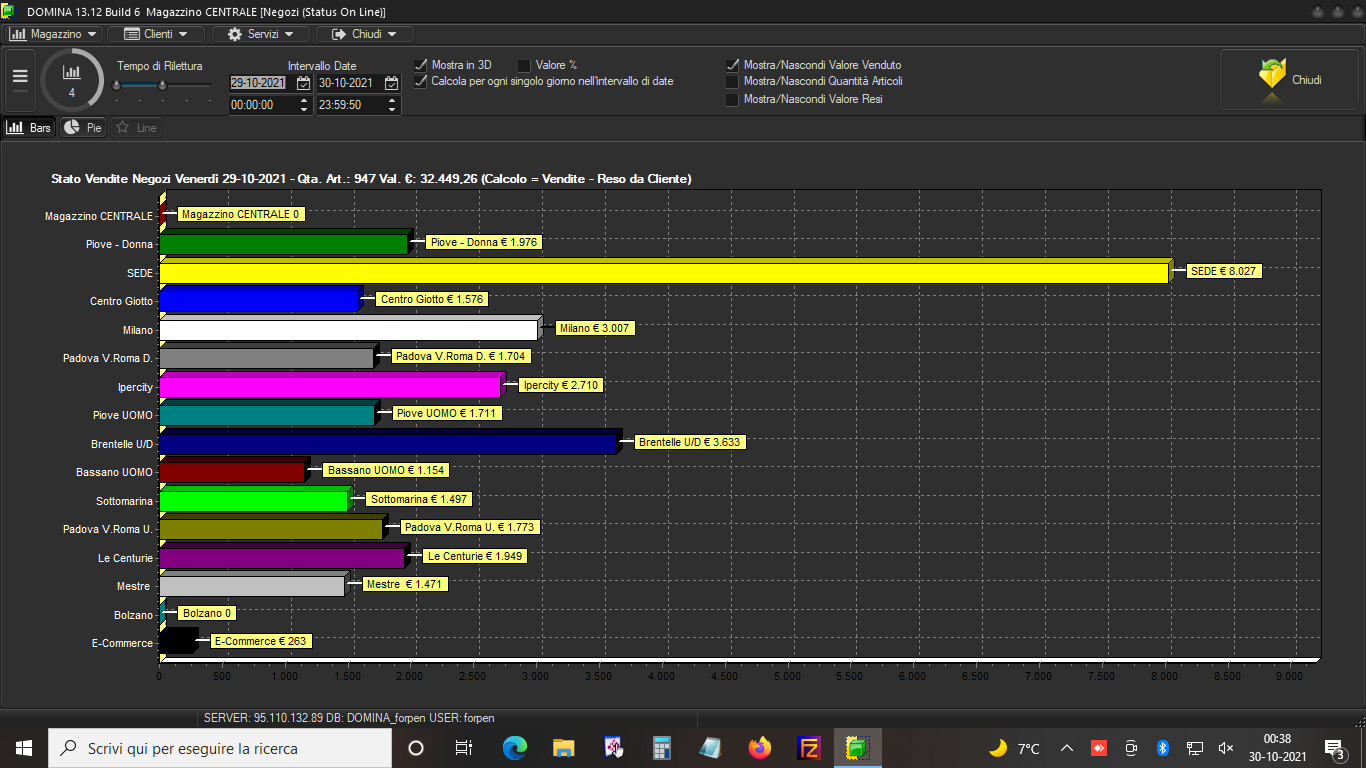Click the red AnyDesk tray icon
The height and width of the screenshot is (768, 1366).
pos(1099,748)
